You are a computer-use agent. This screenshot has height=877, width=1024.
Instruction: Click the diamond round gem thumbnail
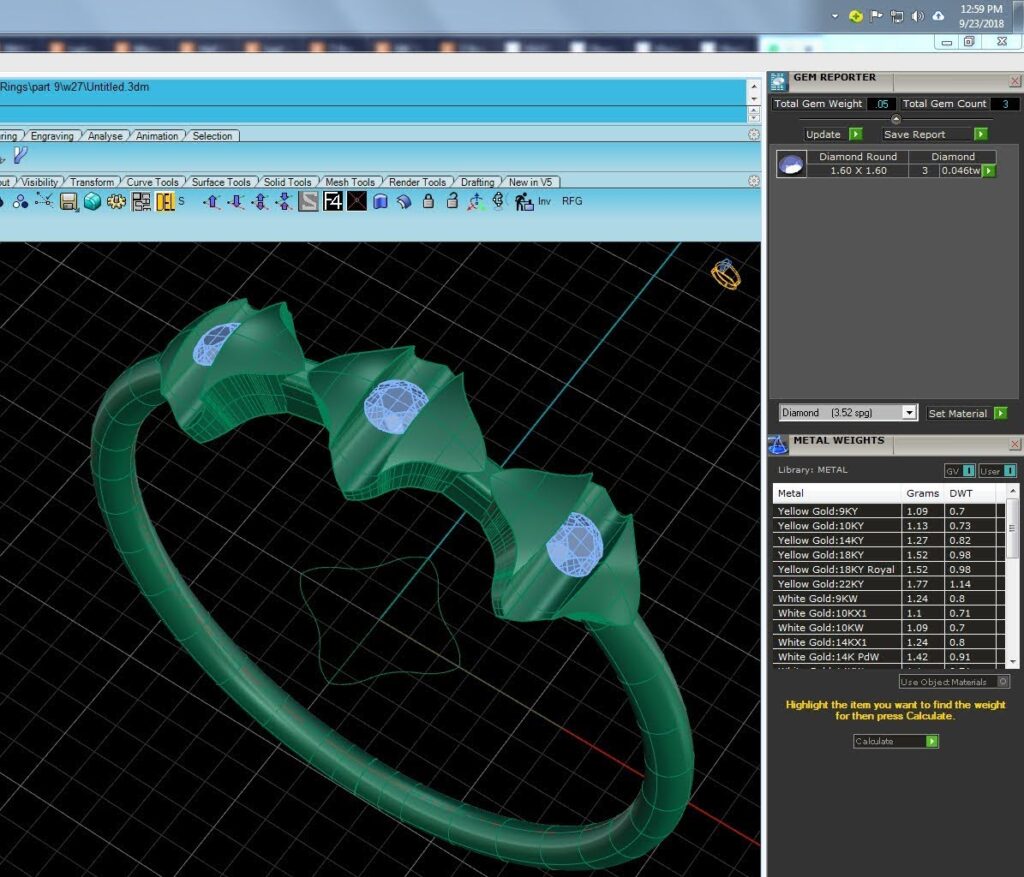pos(791,164)
